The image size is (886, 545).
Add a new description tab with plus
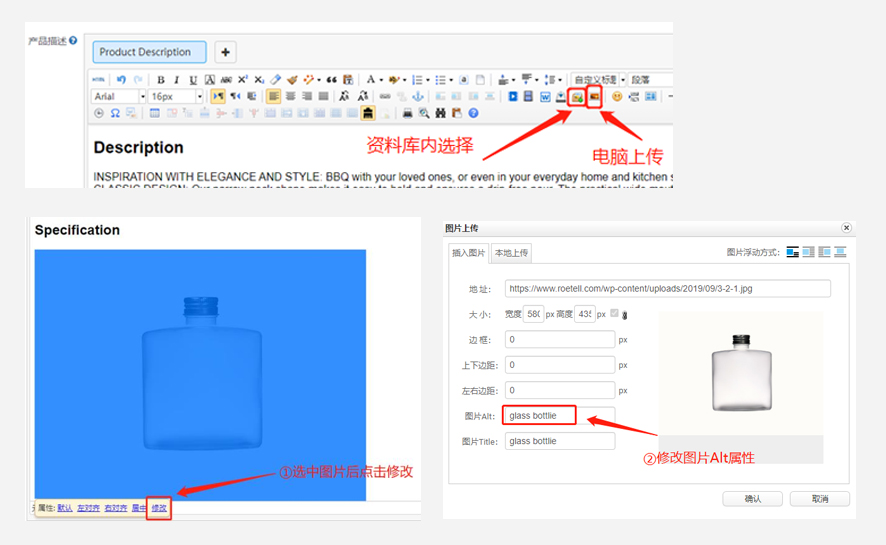(225, 52)
